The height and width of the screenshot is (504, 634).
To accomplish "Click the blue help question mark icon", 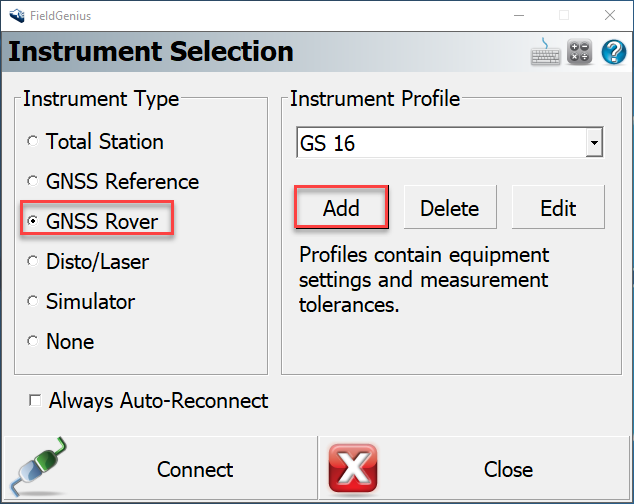I will pos(613,52).
